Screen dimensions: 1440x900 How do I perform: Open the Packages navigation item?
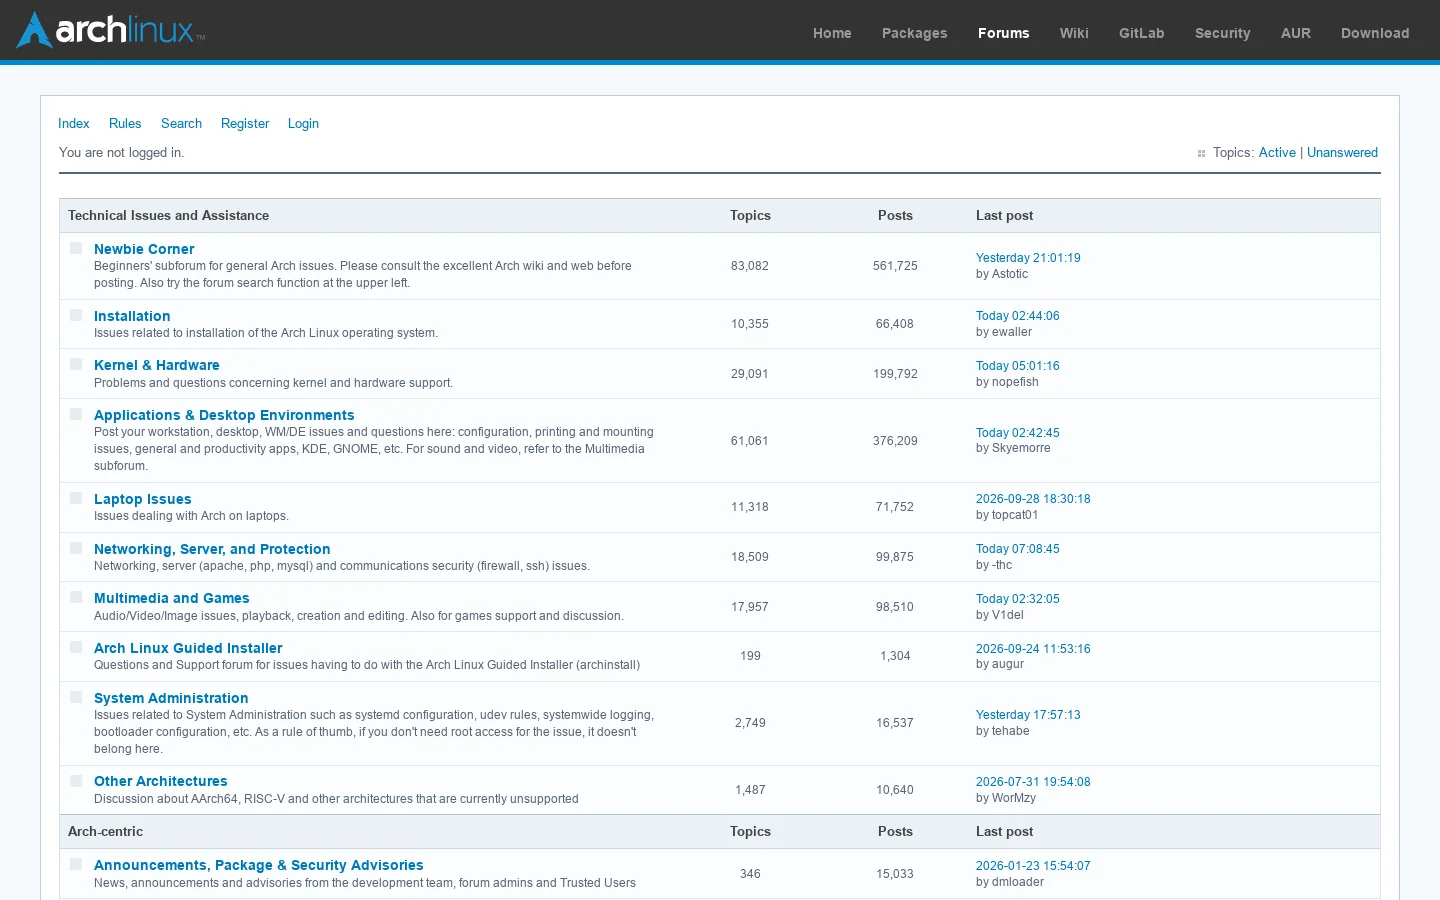pos(914,33)
